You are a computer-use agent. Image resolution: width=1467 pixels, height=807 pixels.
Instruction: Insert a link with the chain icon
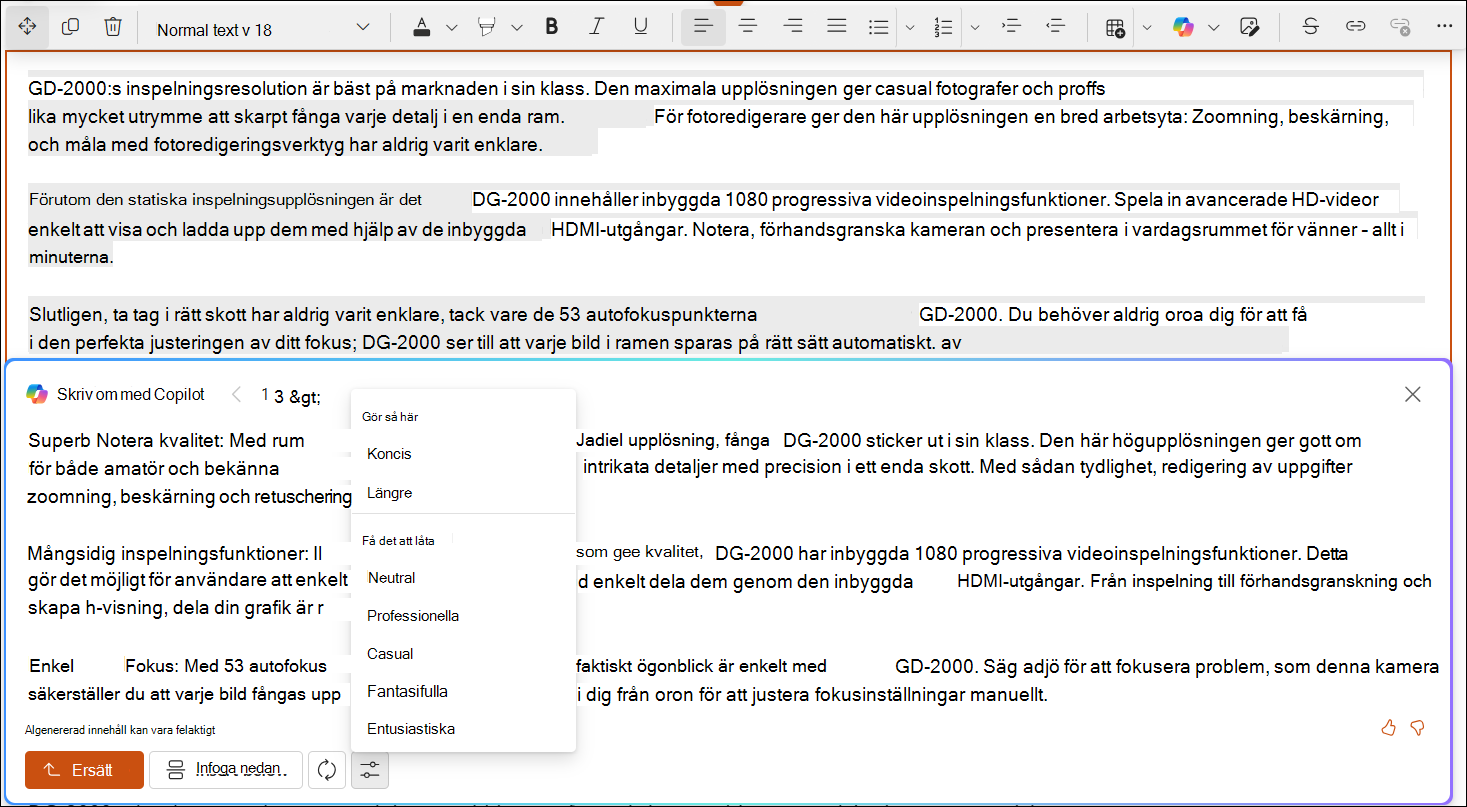[x=1355, y=27]
